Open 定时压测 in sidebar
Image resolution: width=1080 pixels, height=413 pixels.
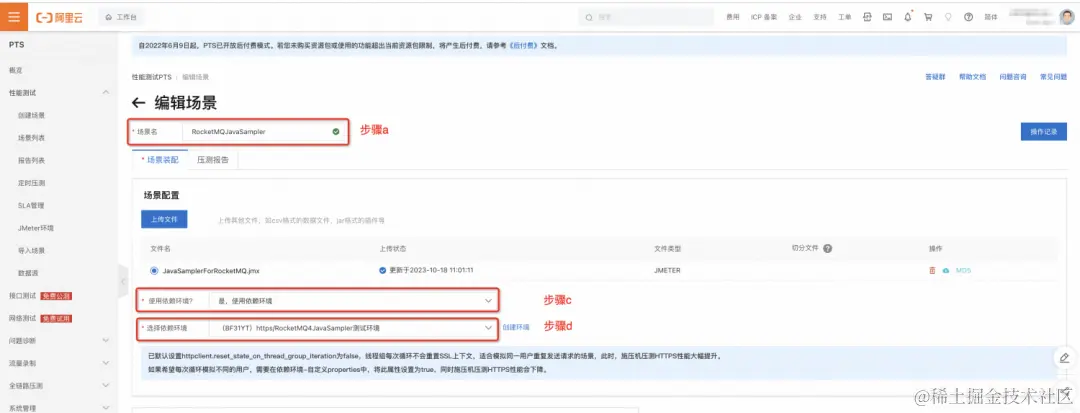[x=32, y=183]
